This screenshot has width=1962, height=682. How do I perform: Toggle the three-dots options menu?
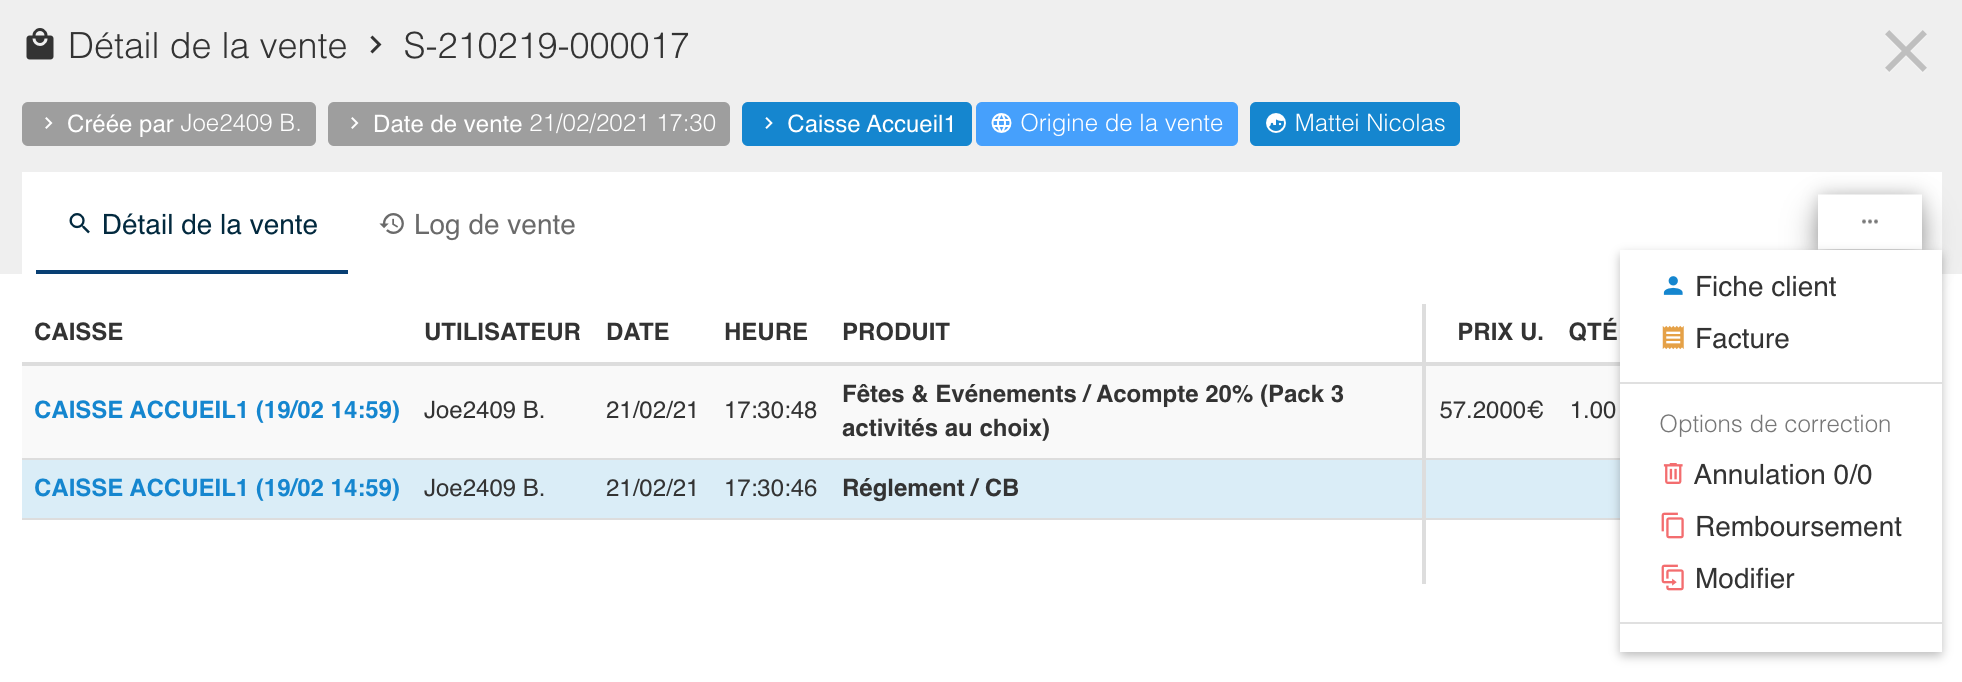point(1869,222)
